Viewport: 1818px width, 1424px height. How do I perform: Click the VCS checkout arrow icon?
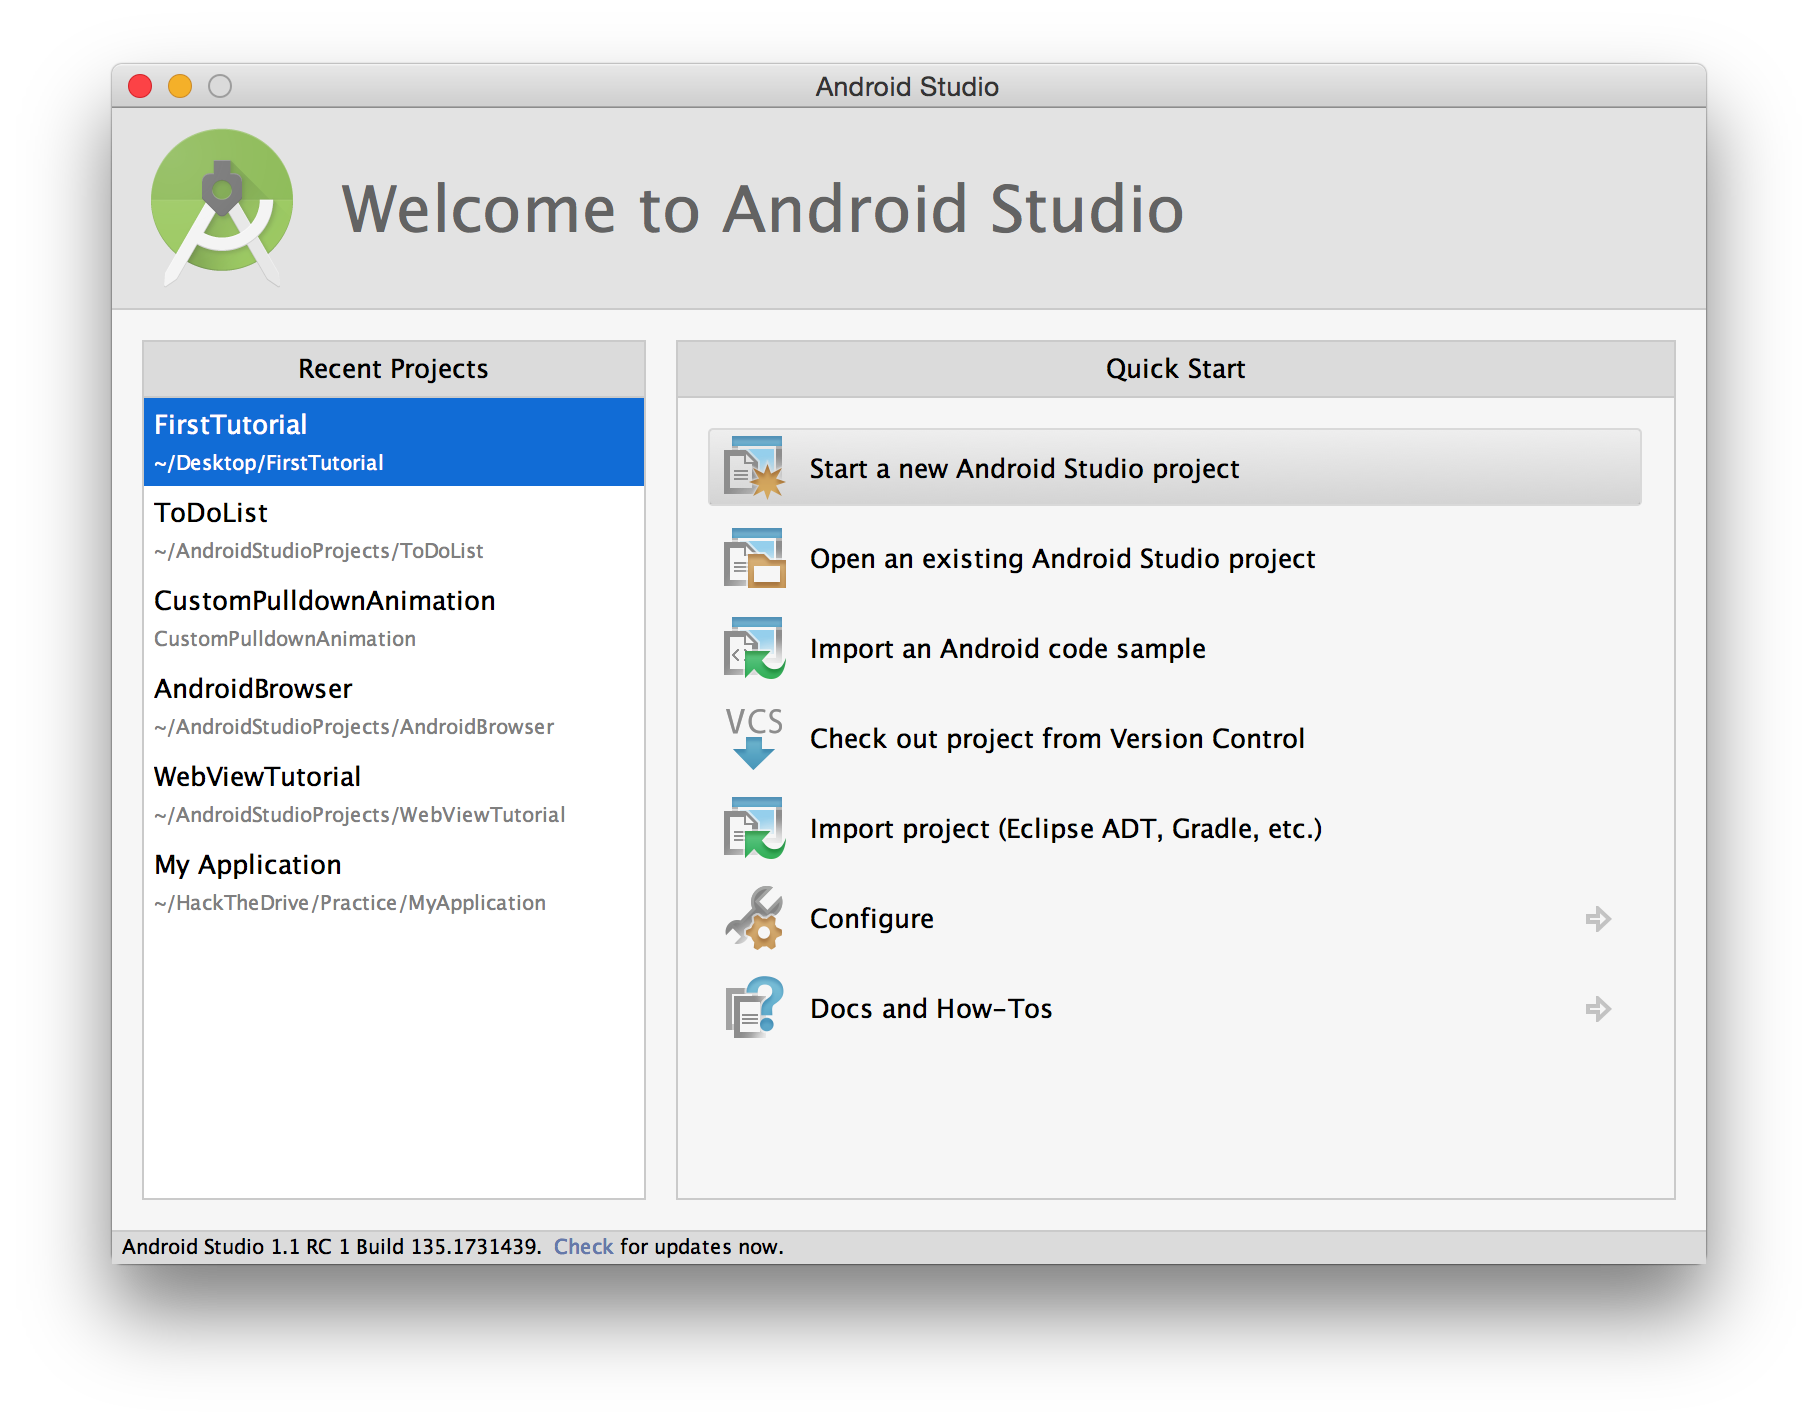754,738
